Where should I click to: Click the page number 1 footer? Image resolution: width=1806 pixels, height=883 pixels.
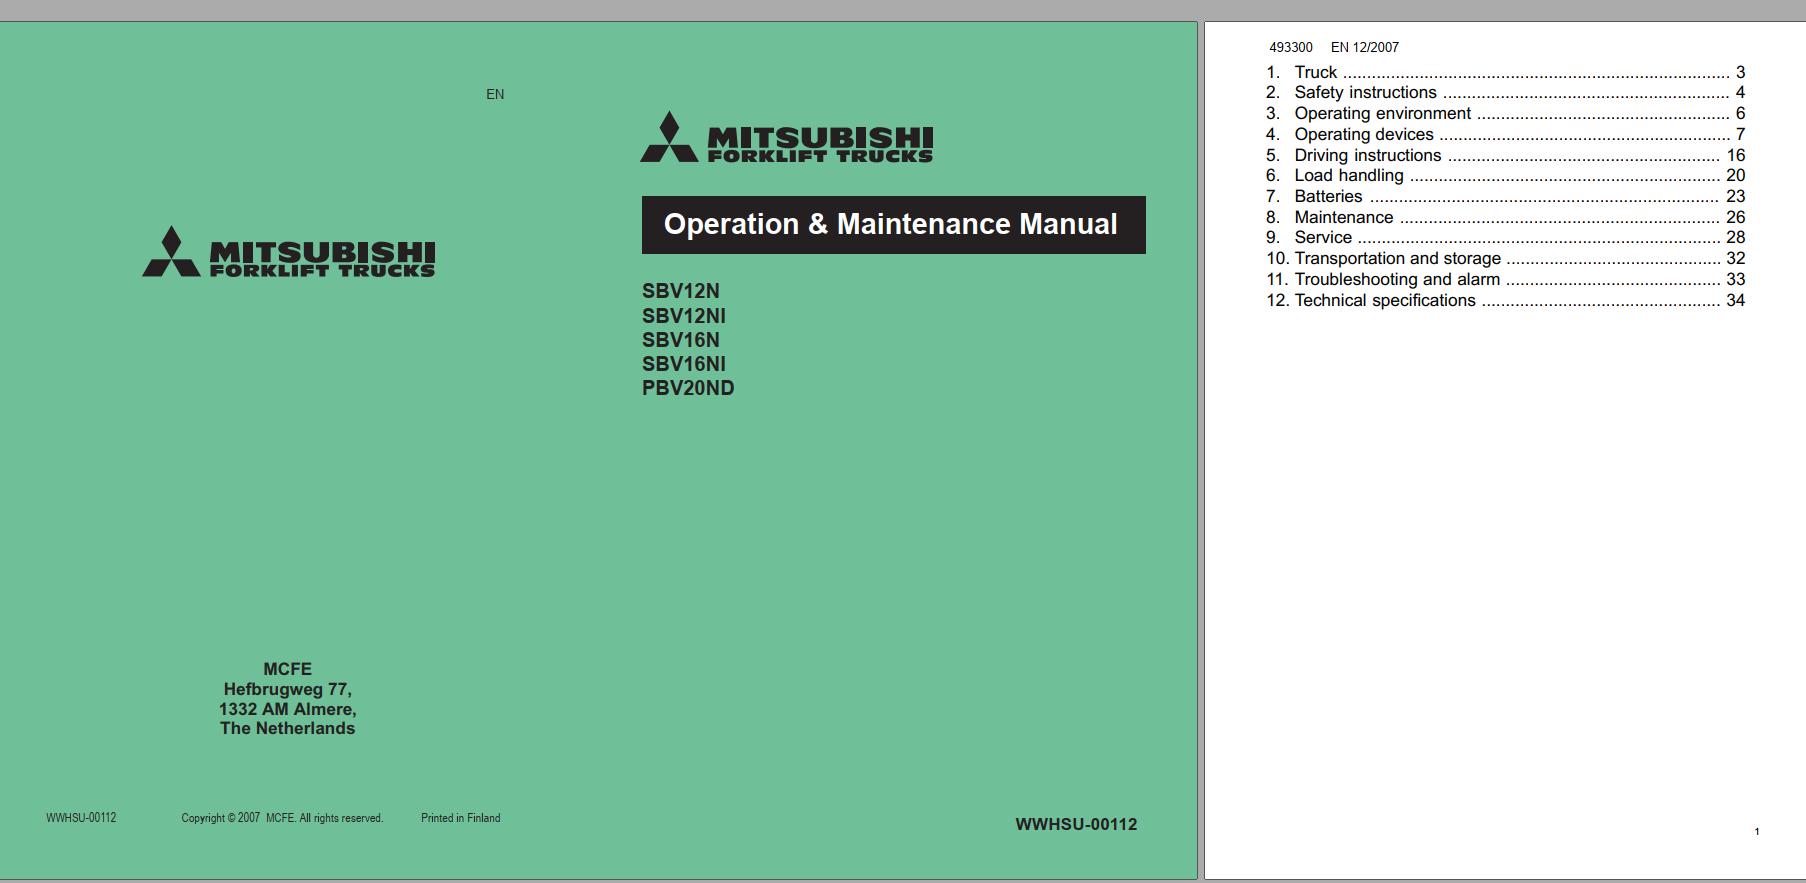(x=1757, y=831)
